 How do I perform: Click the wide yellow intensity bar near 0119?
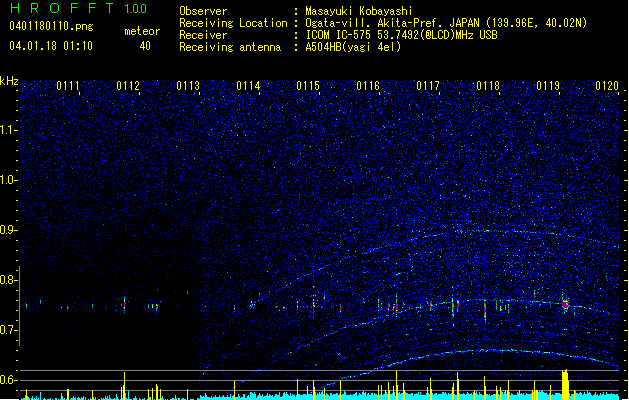click(565, 384)
